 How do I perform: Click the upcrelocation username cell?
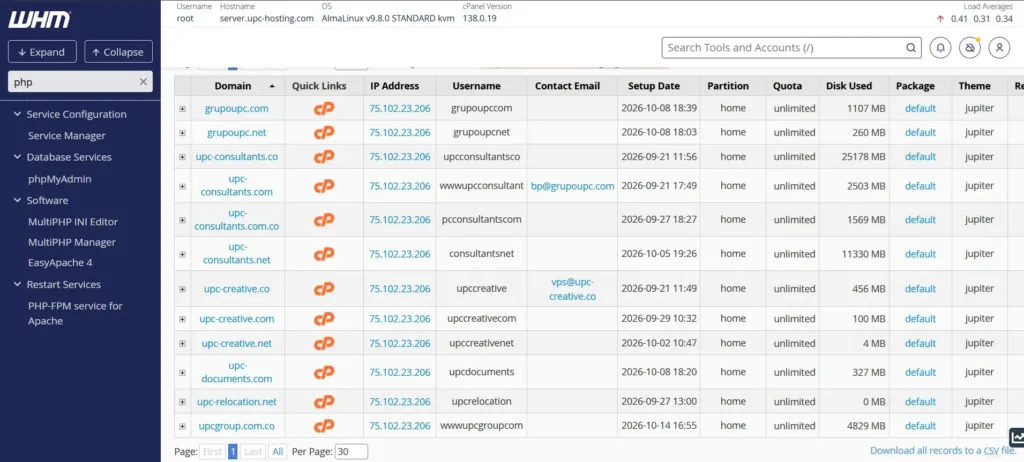click(481, 402)
